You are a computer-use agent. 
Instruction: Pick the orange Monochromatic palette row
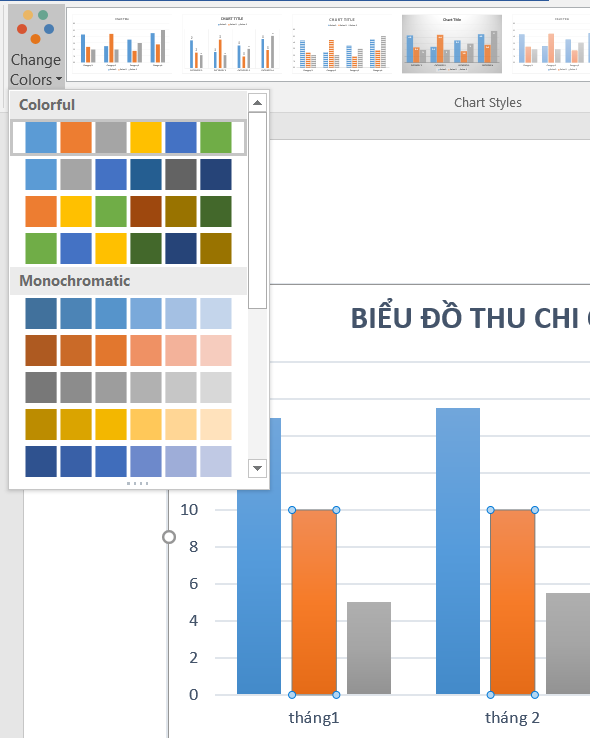(x=128, y=351)
